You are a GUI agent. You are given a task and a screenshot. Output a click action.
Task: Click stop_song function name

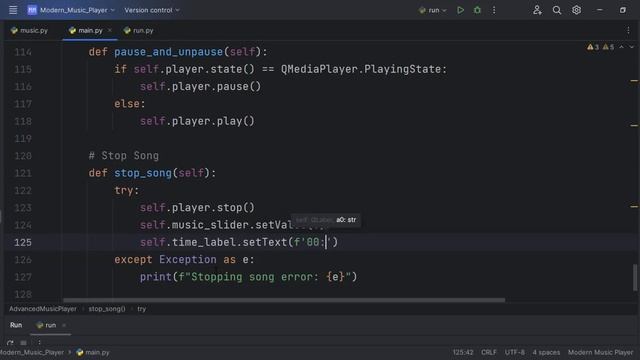point(142,173)
